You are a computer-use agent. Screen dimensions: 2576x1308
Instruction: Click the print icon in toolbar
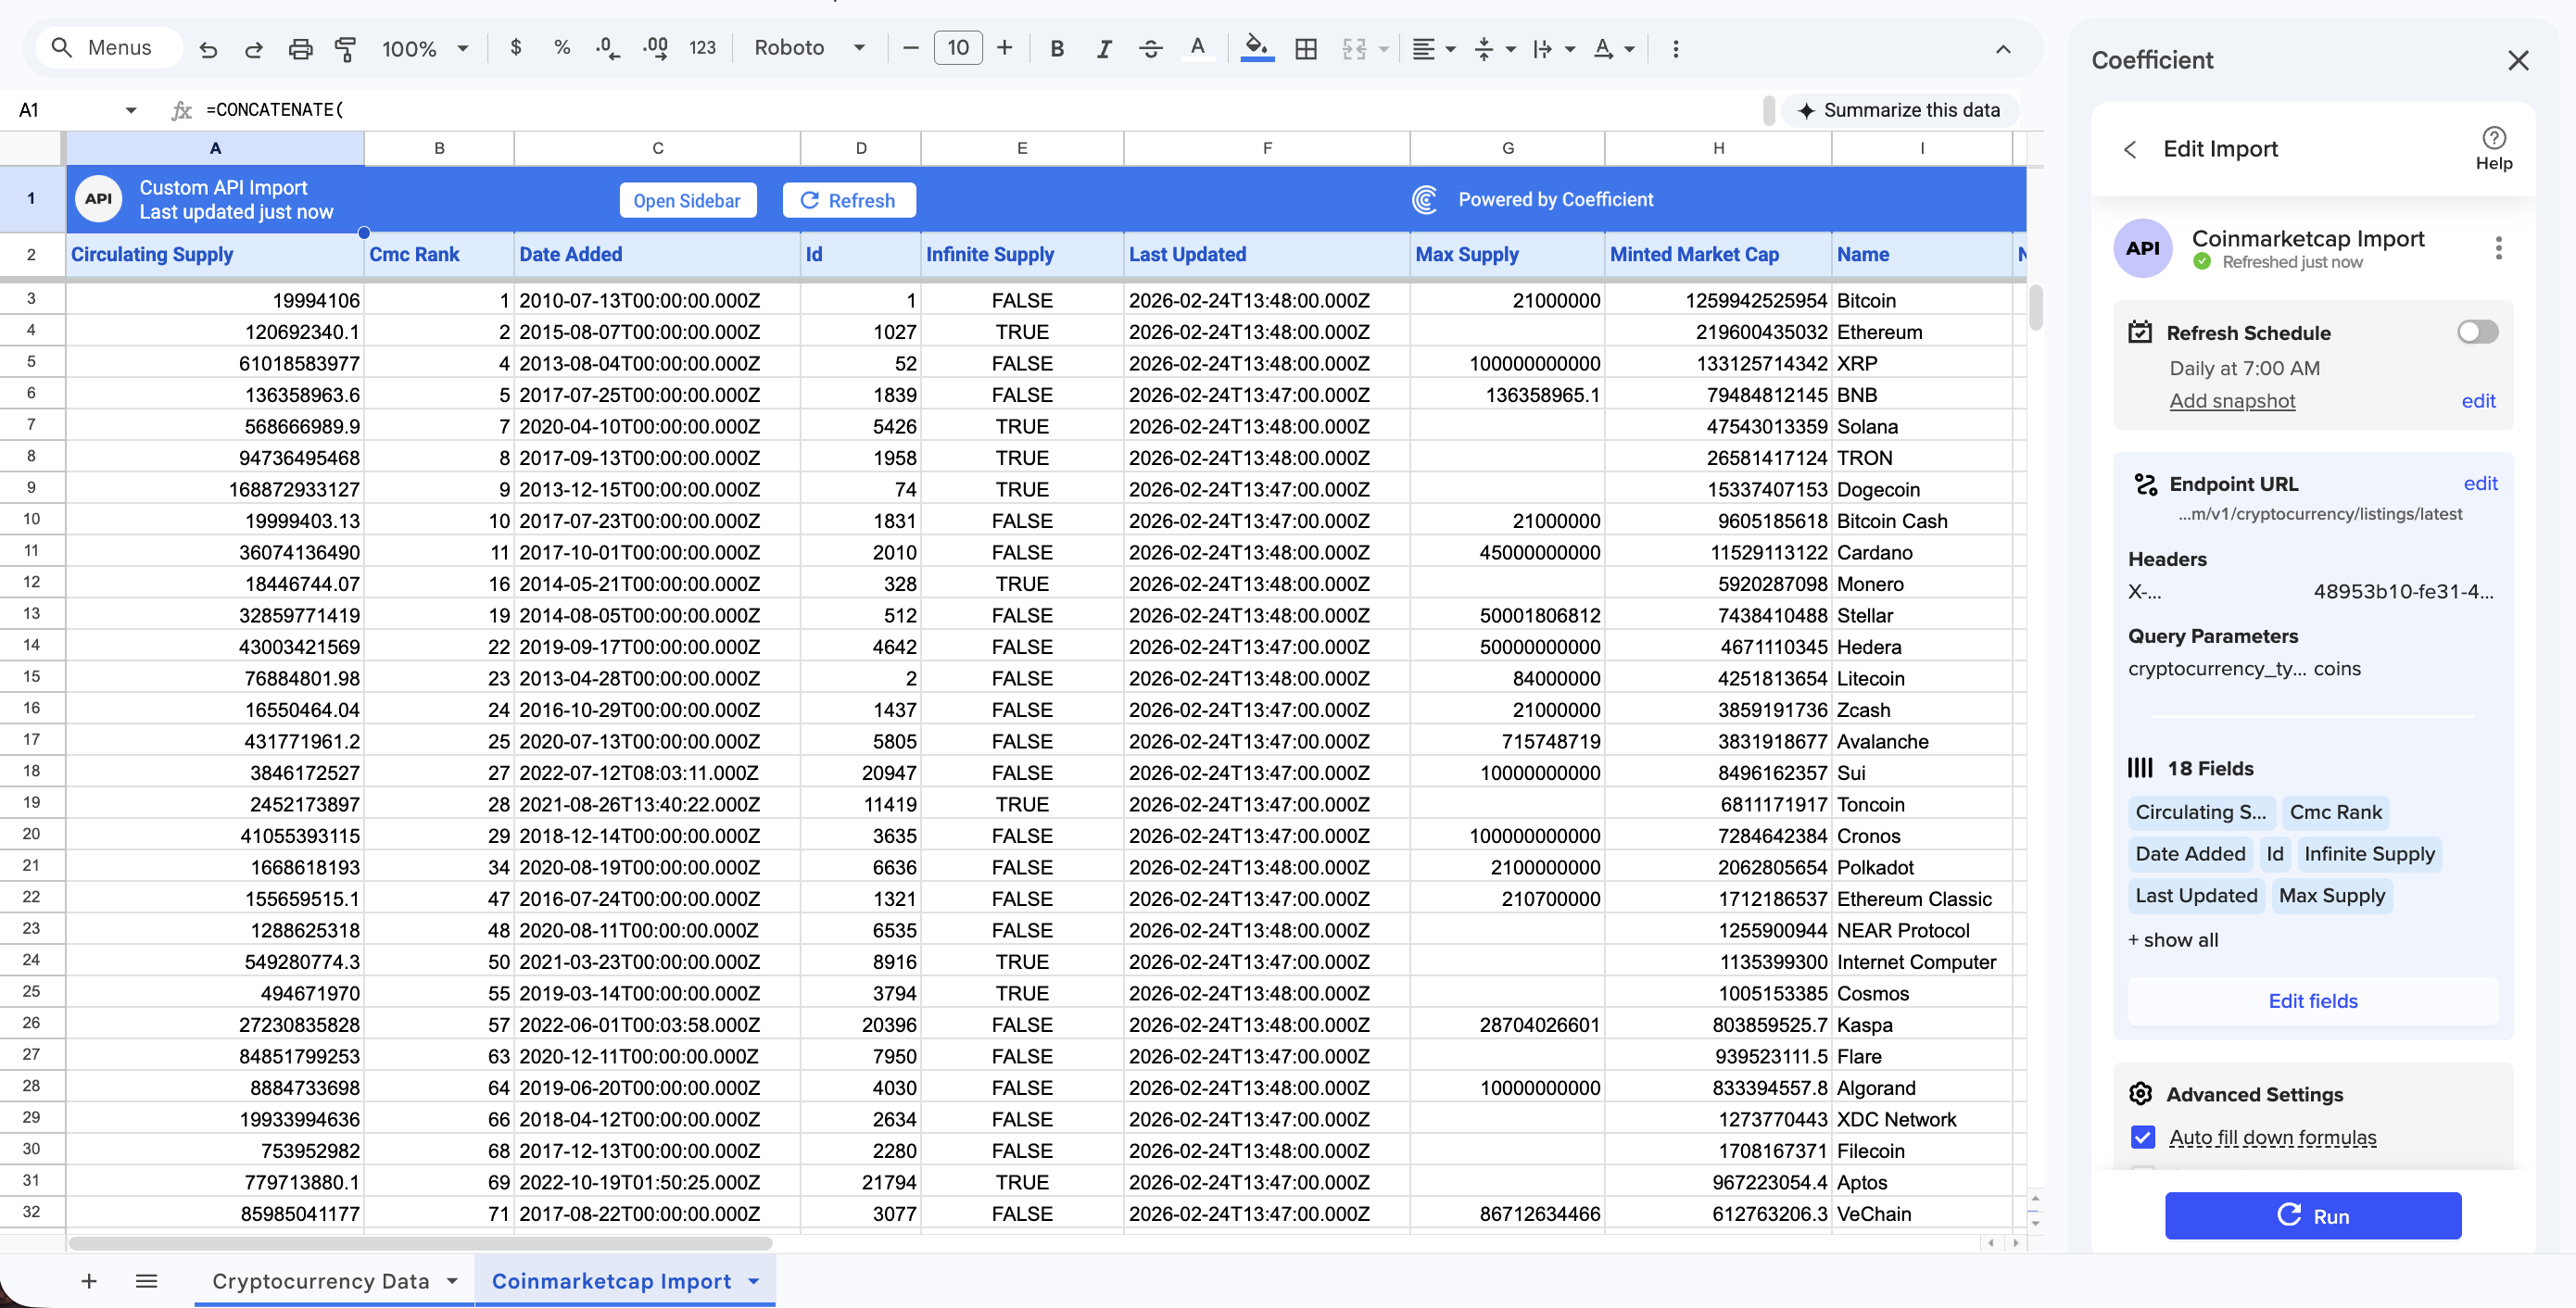300,48
